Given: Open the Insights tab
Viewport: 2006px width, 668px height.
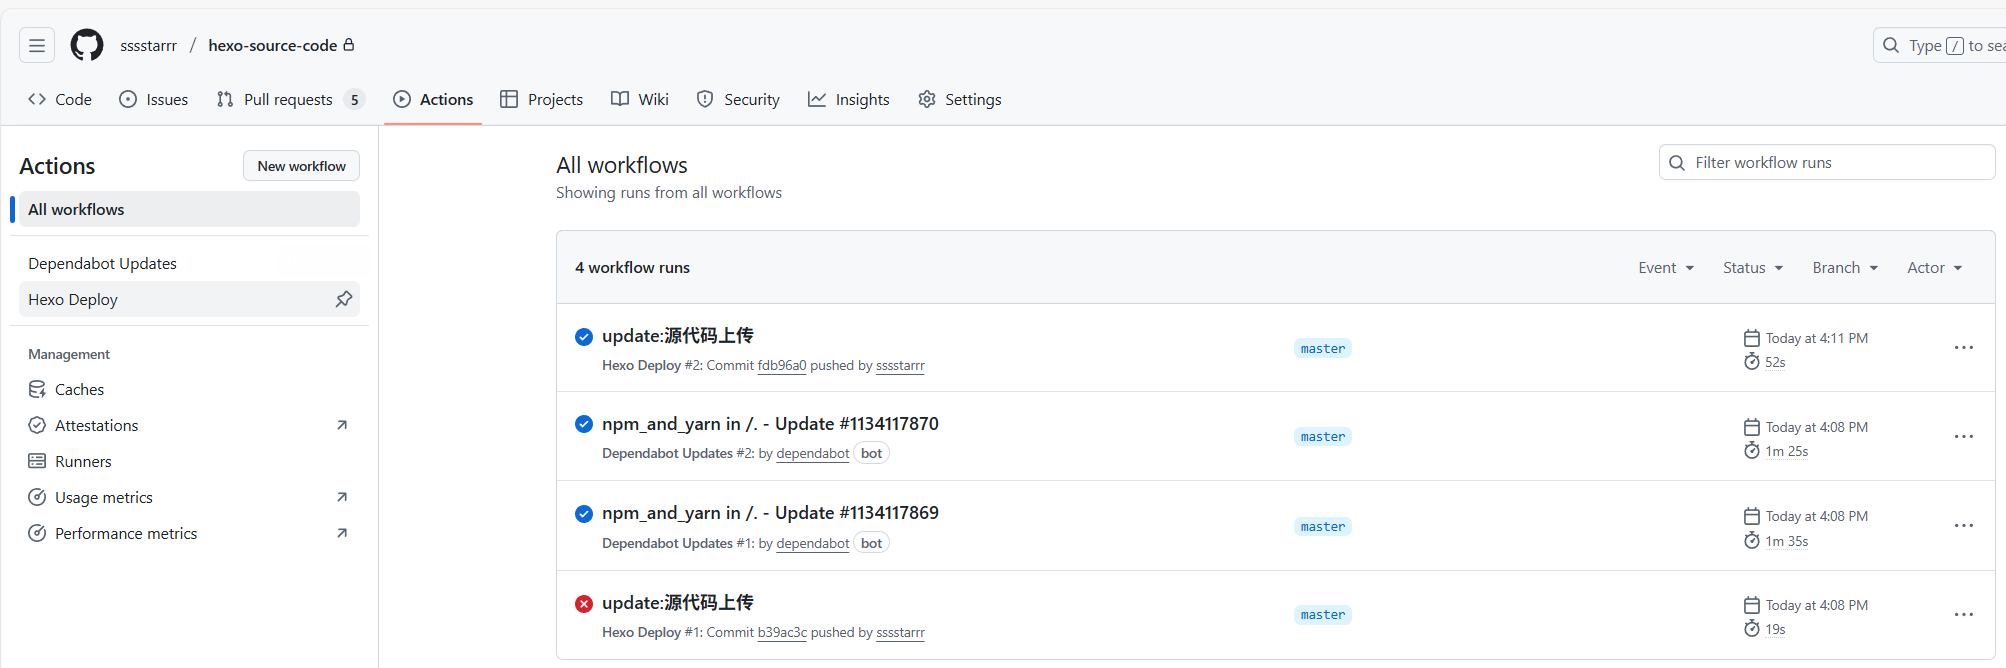Looking at the screenshot, I should pyautogui.click(x=849, y=99).
